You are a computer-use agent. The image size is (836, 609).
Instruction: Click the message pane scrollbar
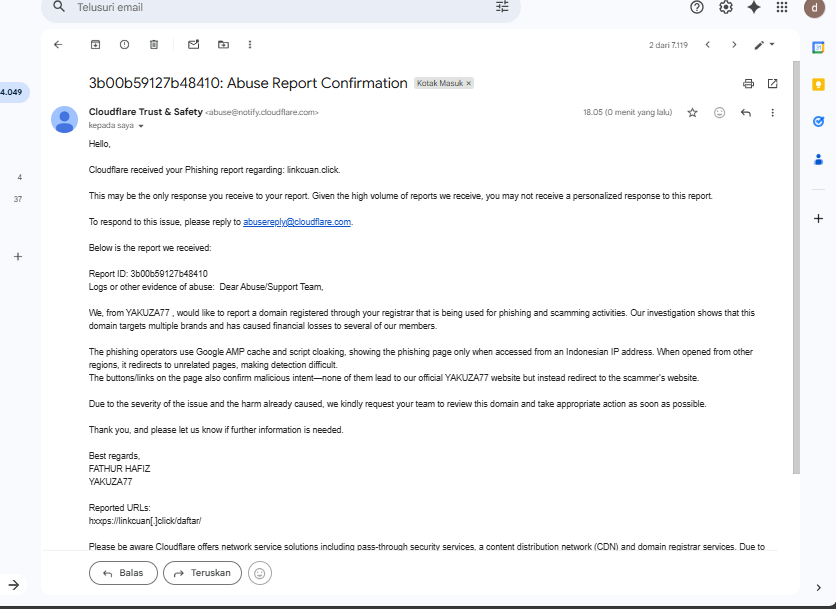coord(796,267)
